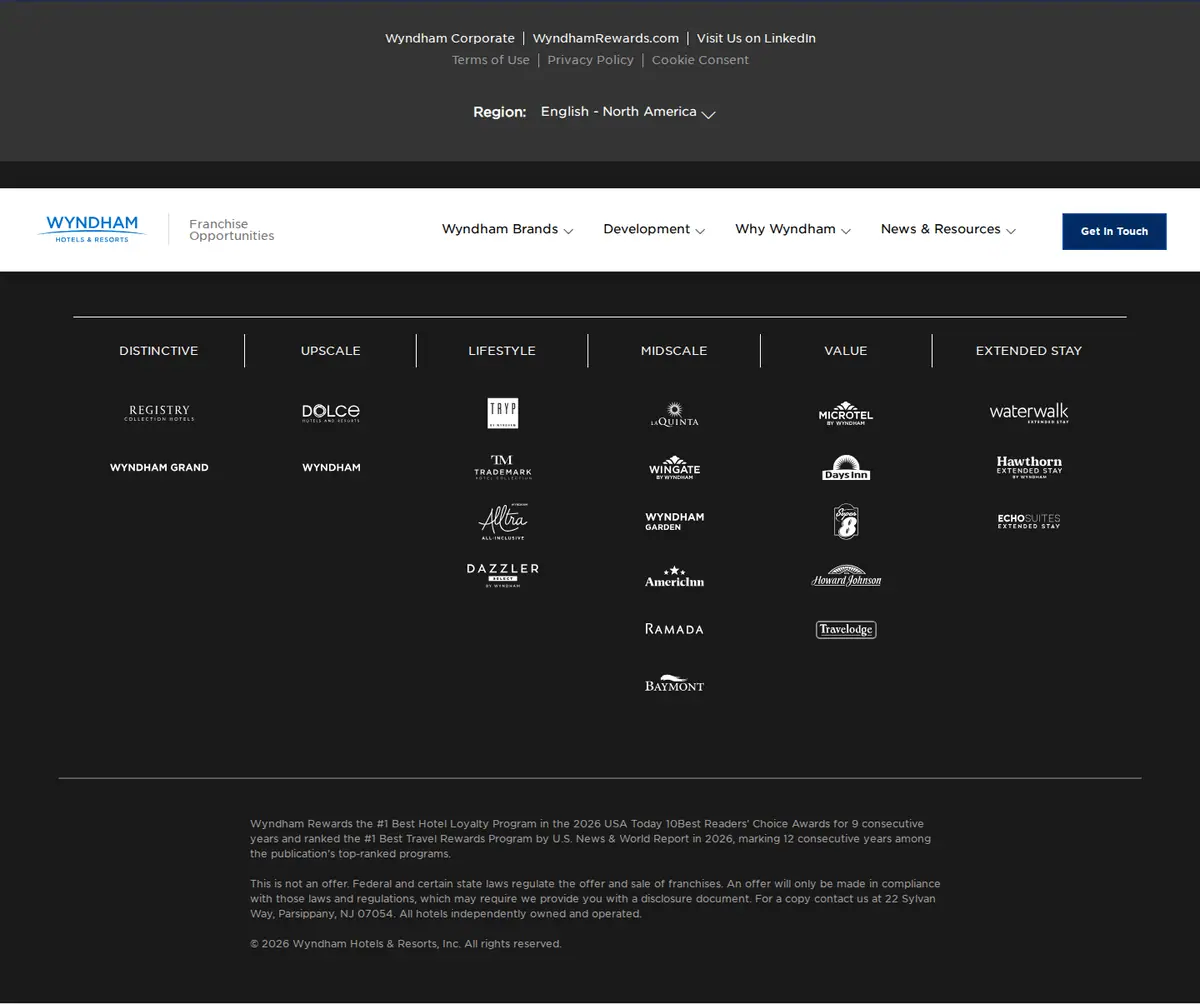Open the Microtel by Wyndham logo
Screen dimensions: 1200x1004
pyautogui.click(x=846, y=413)
